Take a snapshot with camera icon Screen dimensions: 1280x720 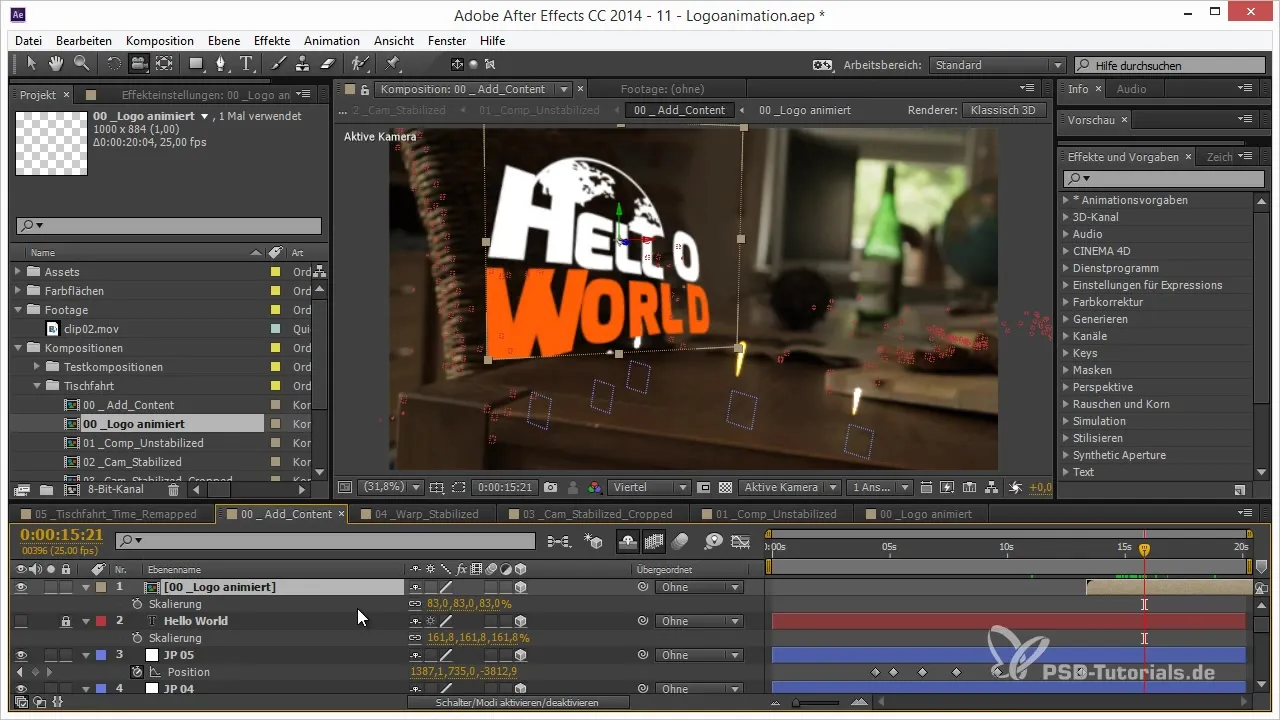pyautogui.click(x=550, y=488)
